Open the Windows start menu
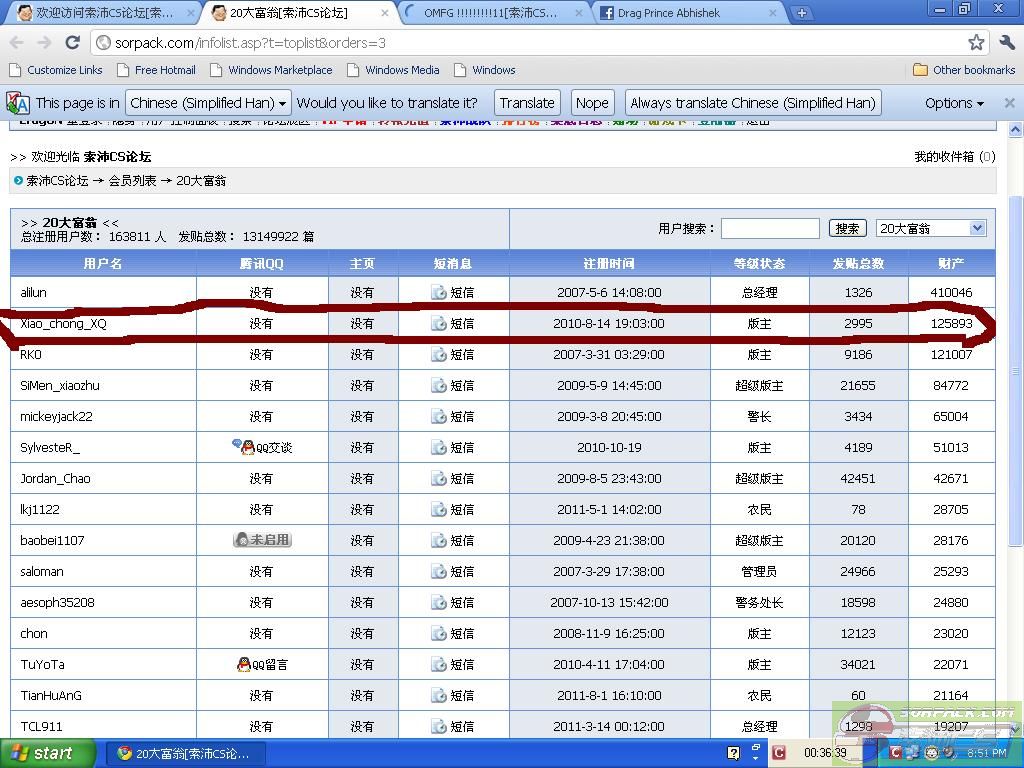The image size is (1024, 768). tap(47, 753)
